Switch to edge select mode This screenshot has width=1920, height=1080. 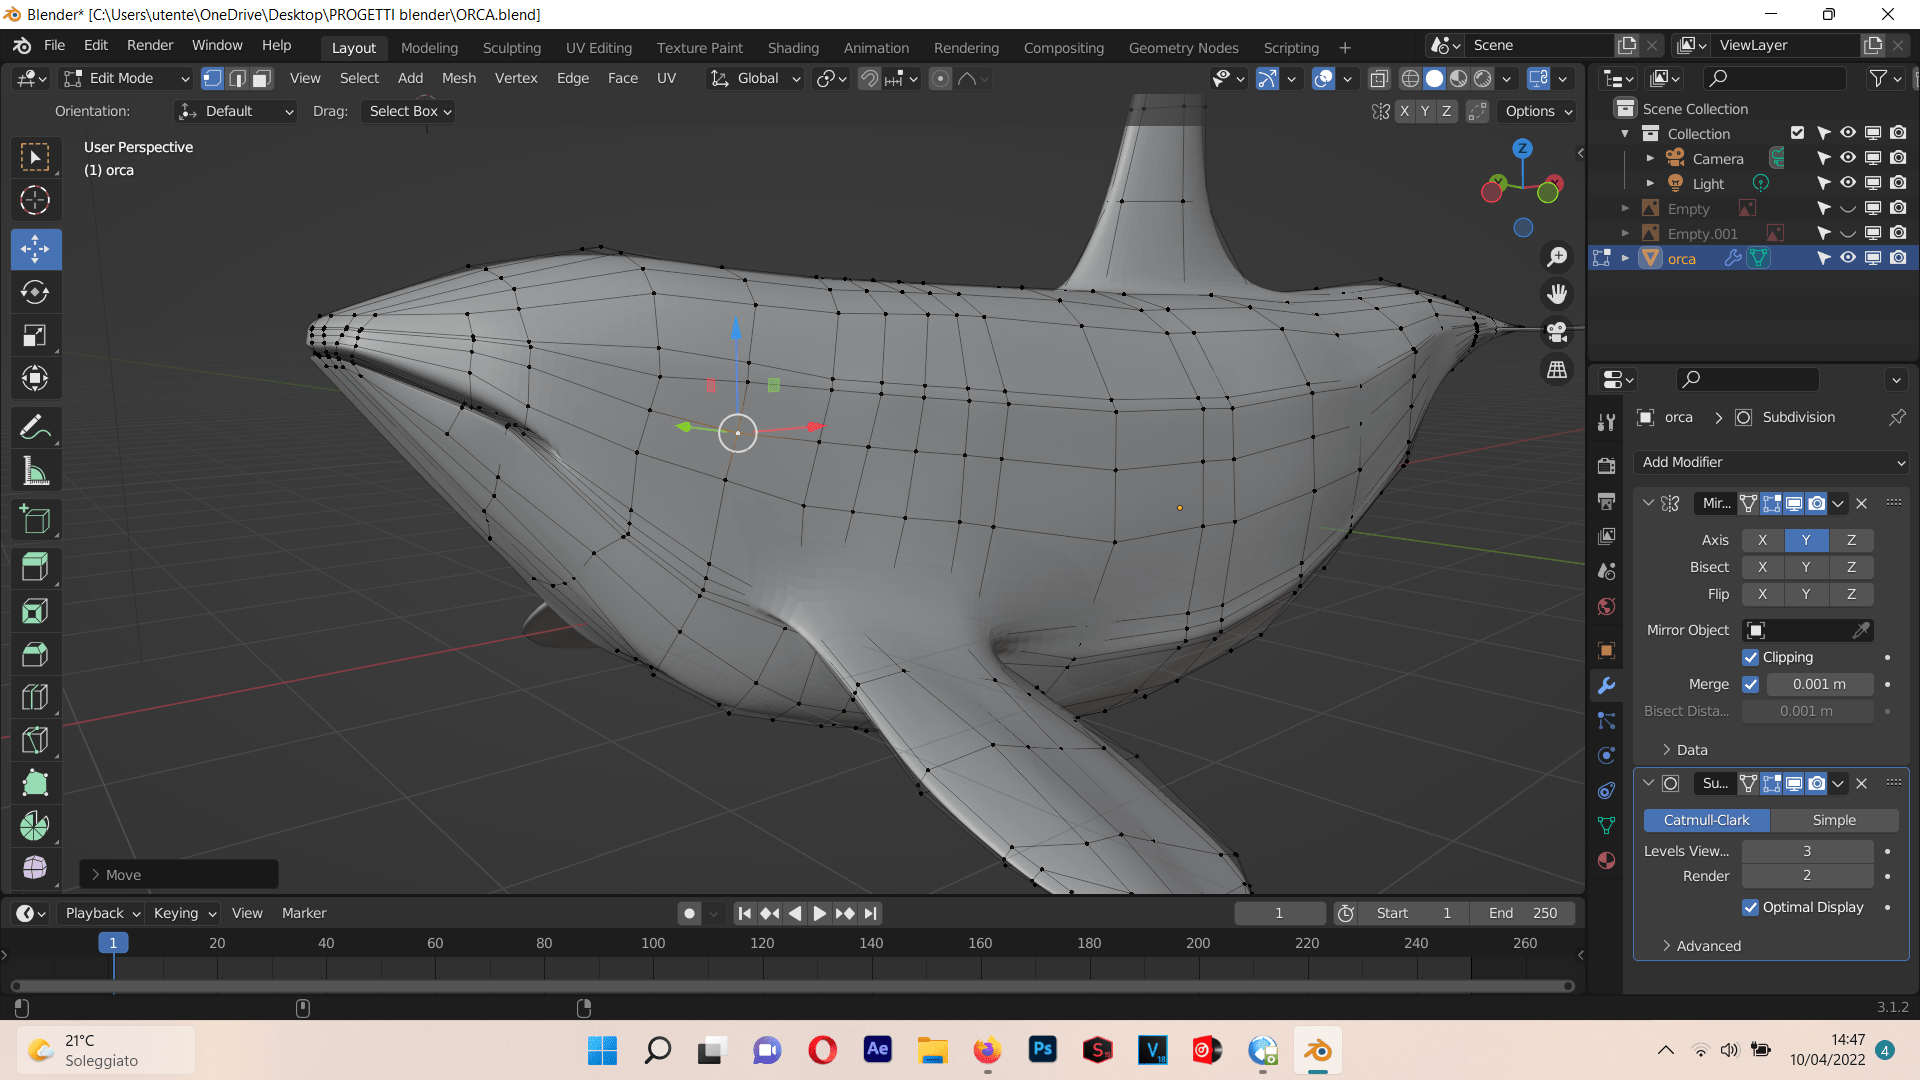[237, 78]
